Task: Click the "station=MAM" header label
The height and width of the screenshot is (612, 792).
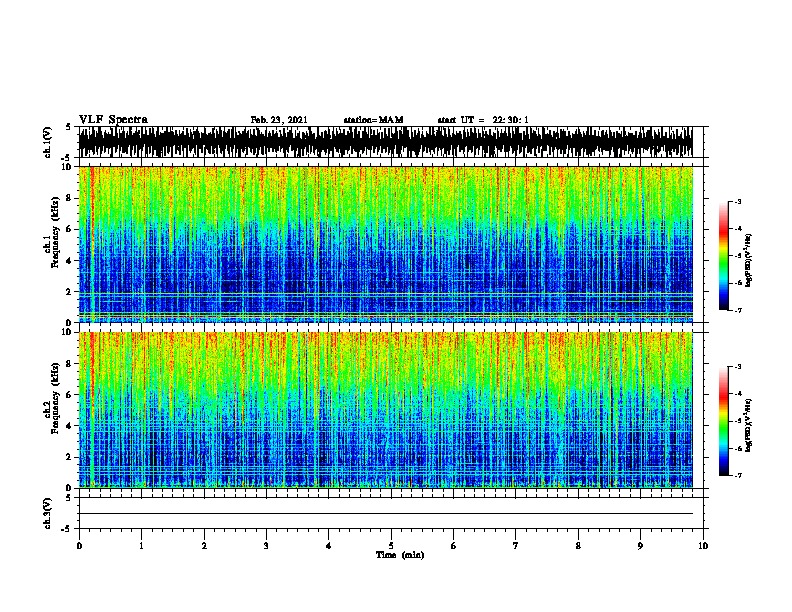Action: click(x=373, y=120)
